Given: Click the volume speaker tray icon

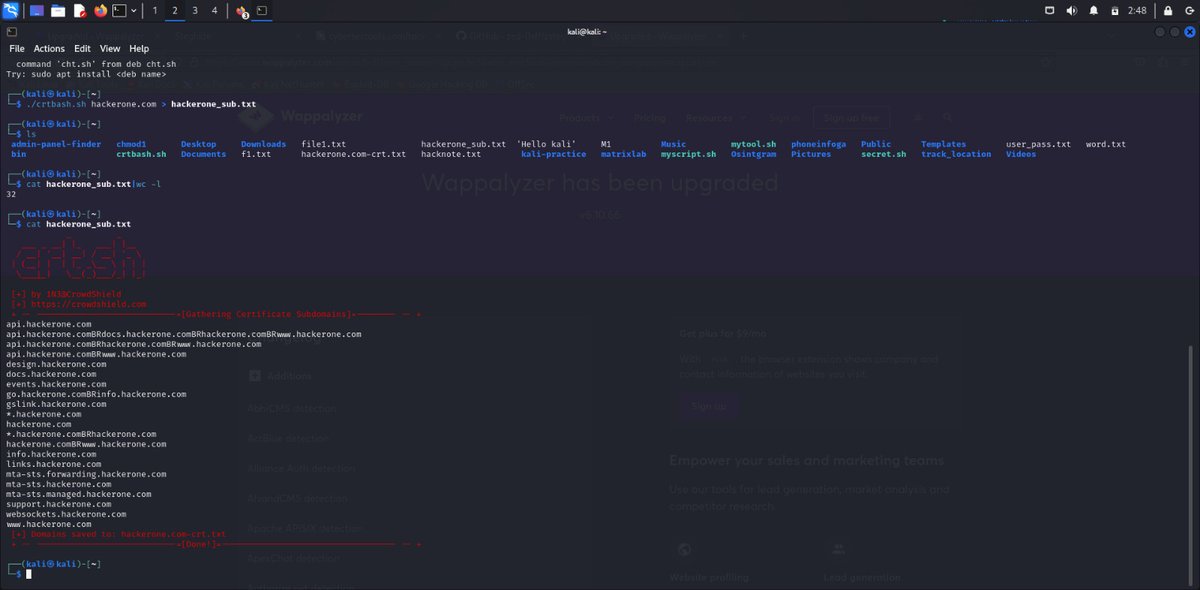Looking at the screenshot, I should coord(1072,11).
